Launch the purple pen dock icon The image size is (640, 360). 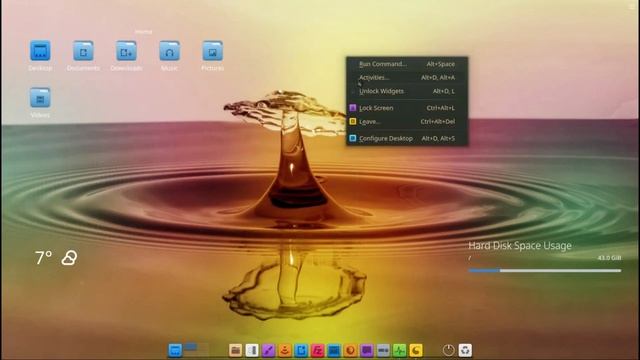point(268,350)
